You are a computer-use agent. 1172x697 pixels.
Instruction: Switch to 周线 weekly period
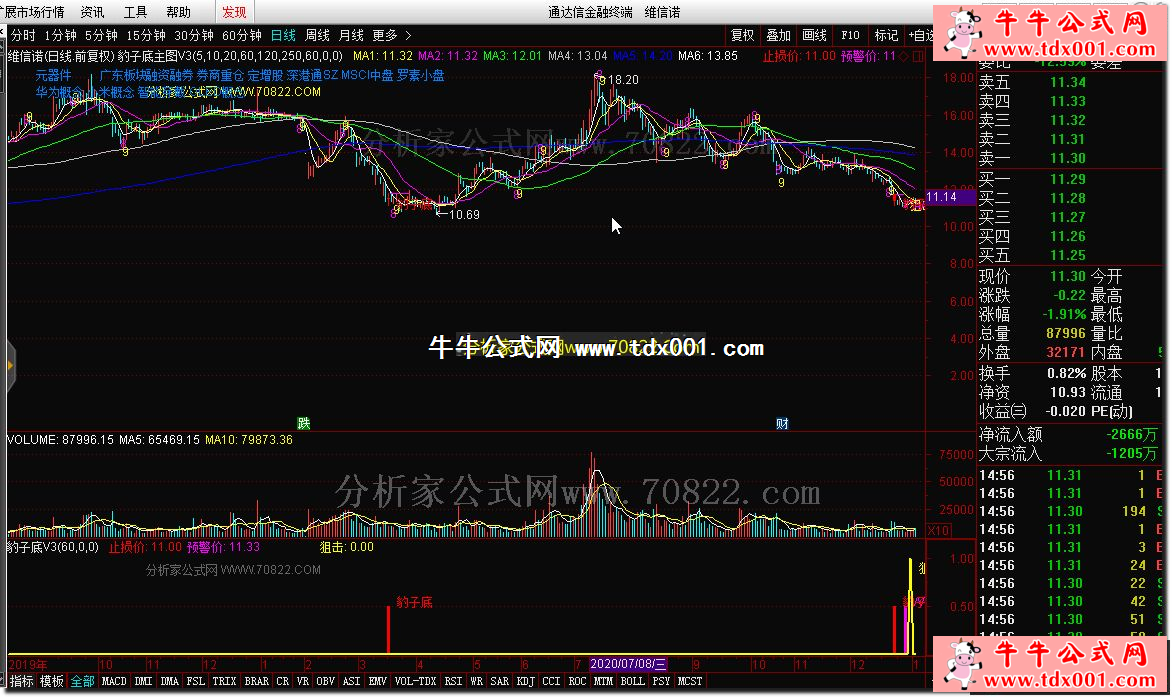tap(318, 35)
